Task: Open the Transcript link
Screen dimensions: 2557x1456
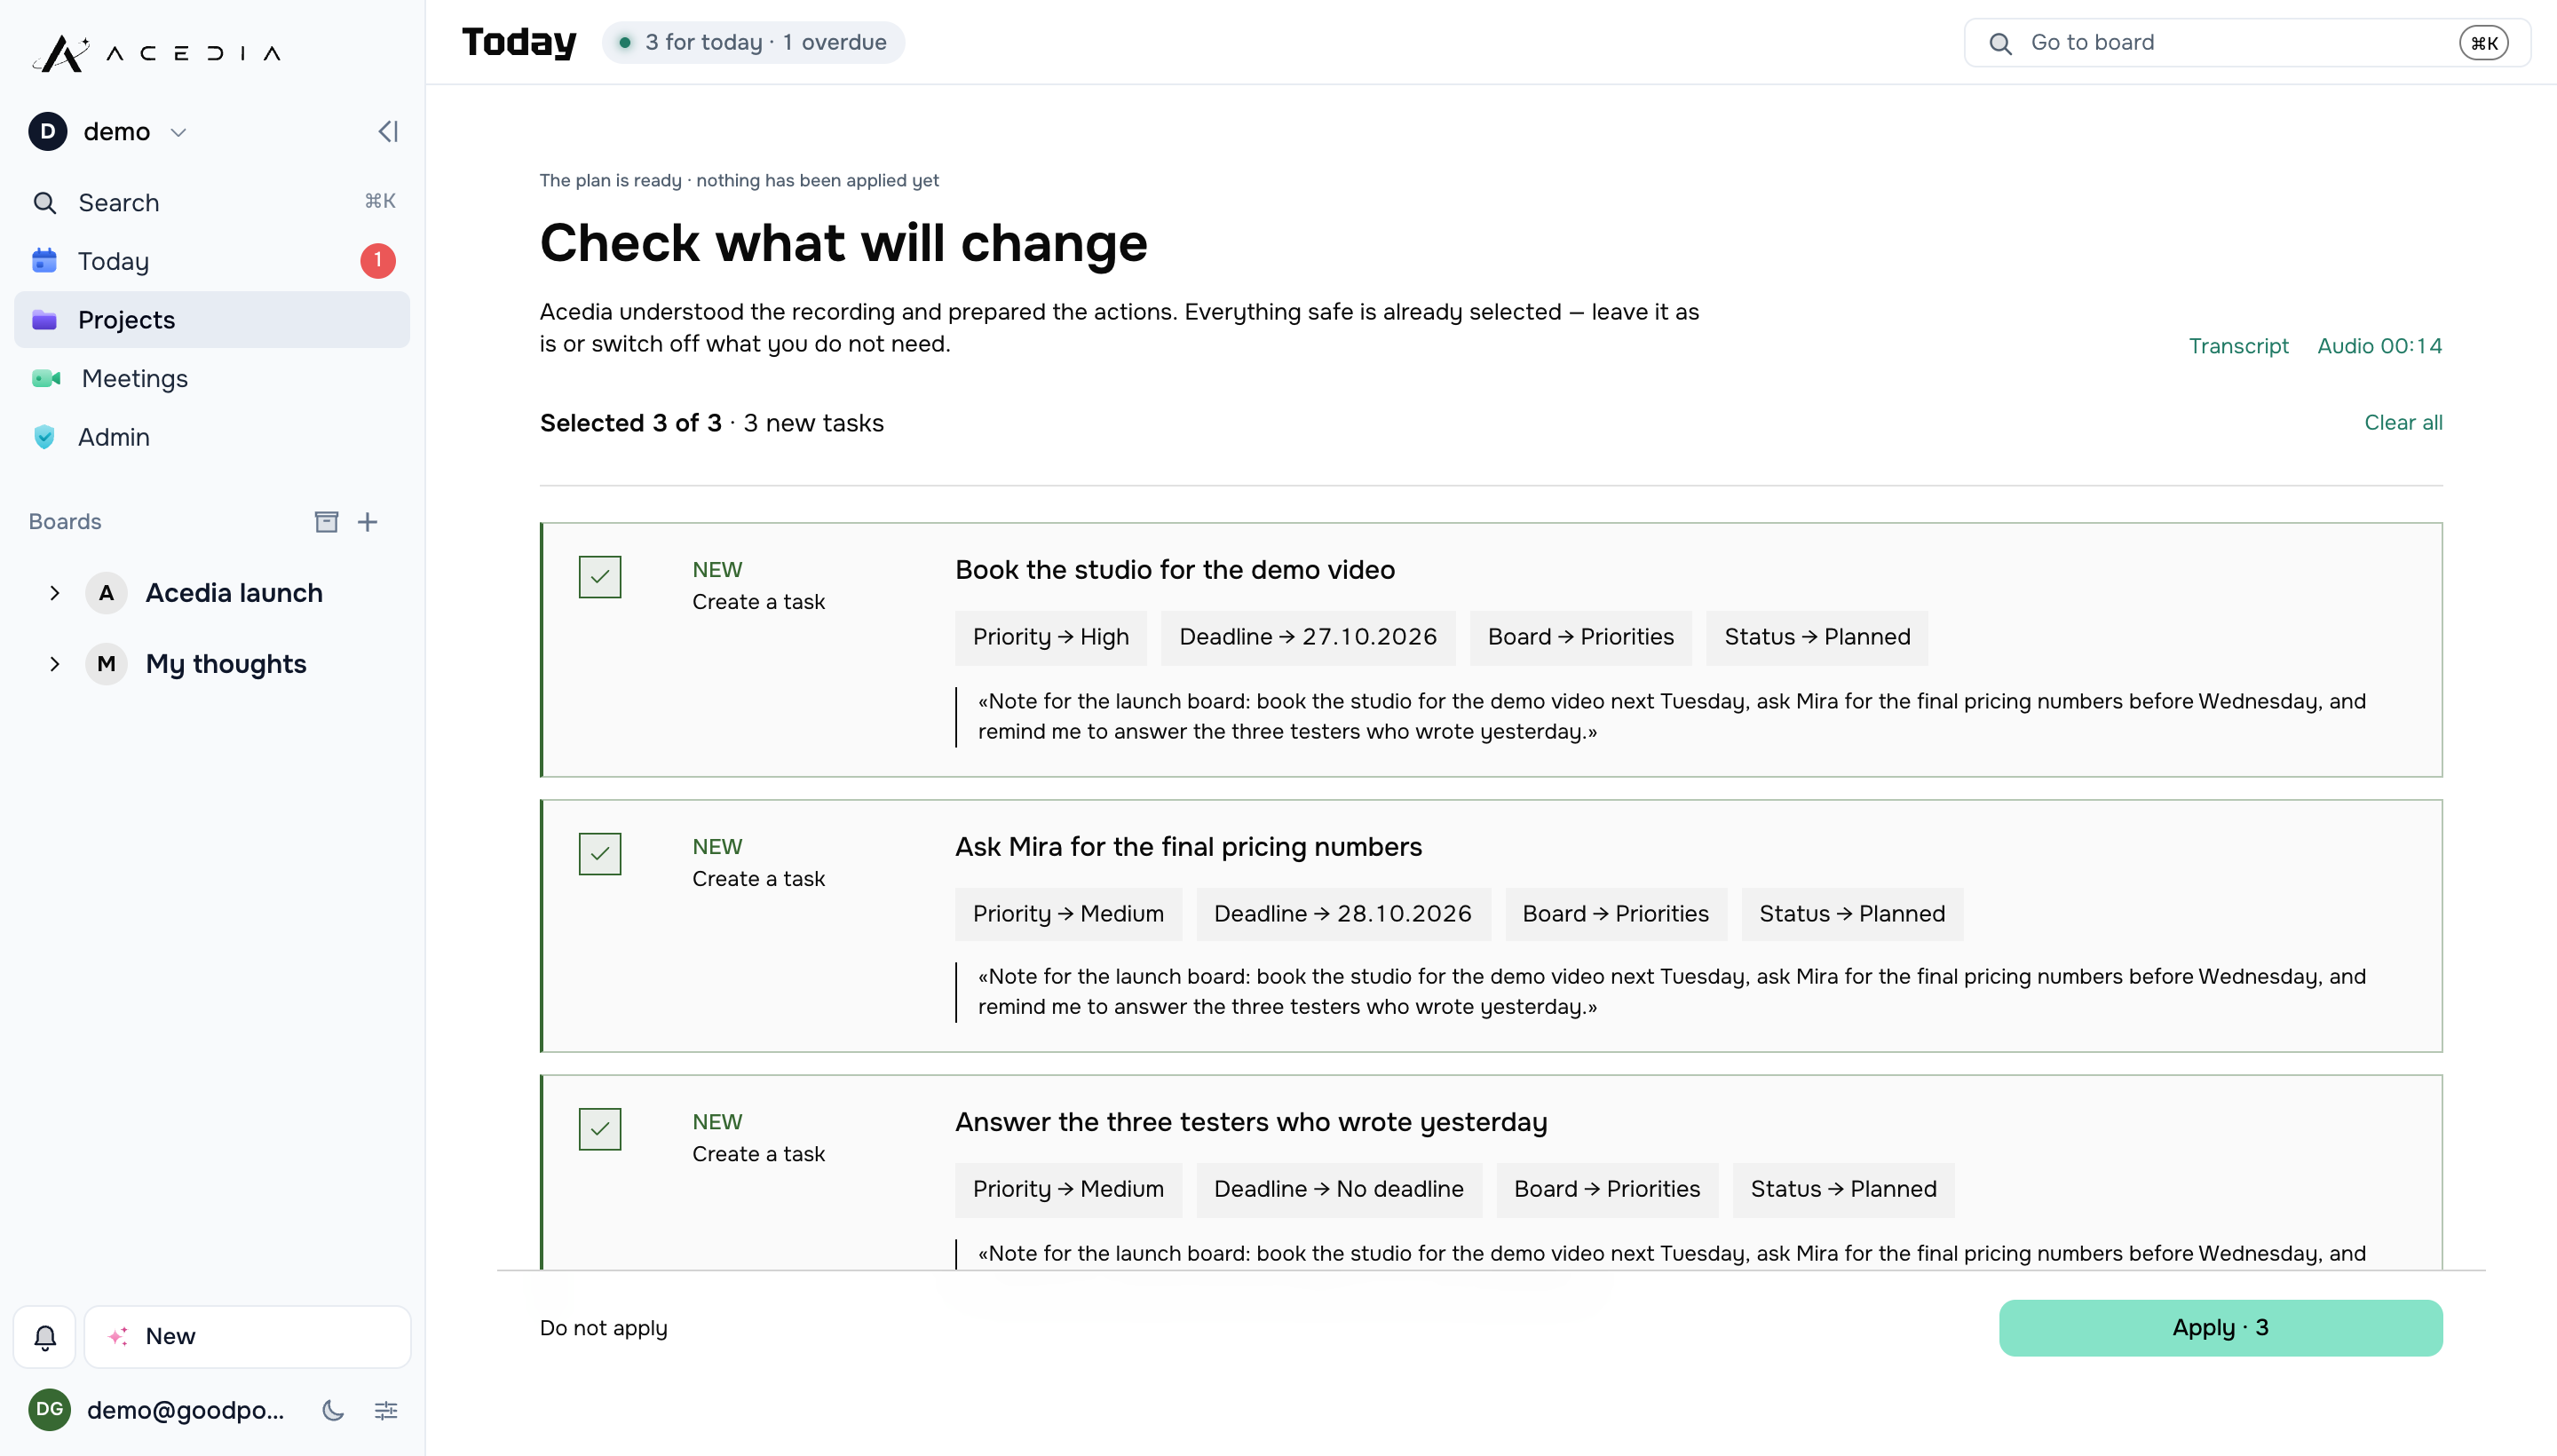Action: click(x=2238, y=346)
